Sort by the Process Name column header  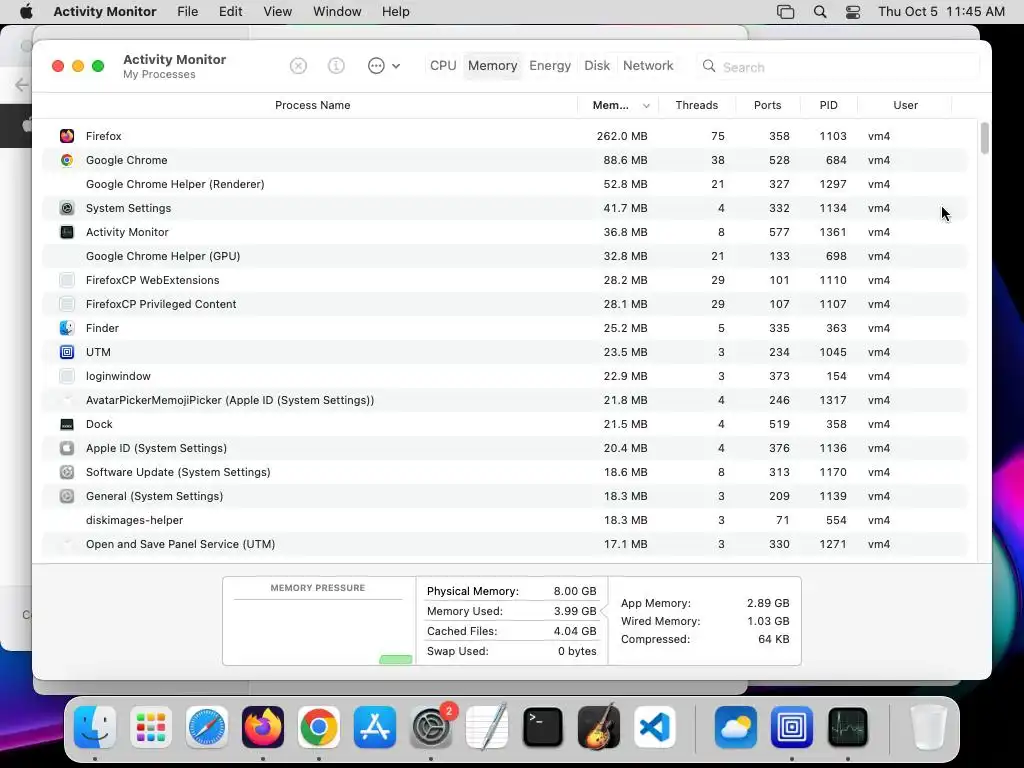click(312, 105)
